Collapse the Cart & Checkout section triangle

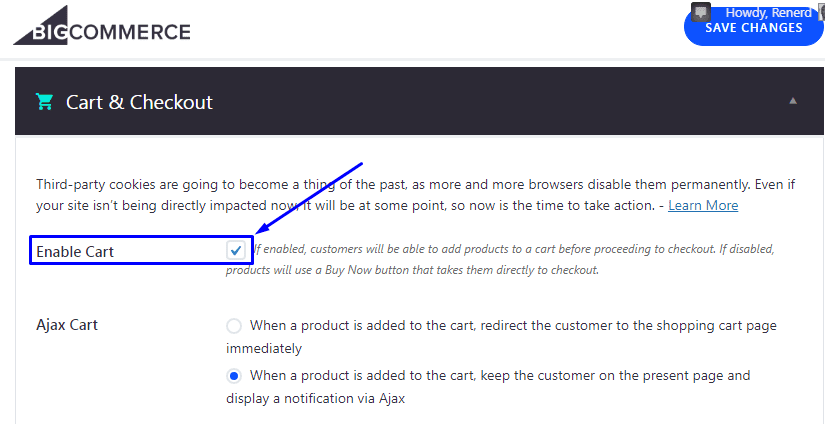pos(793,100)
